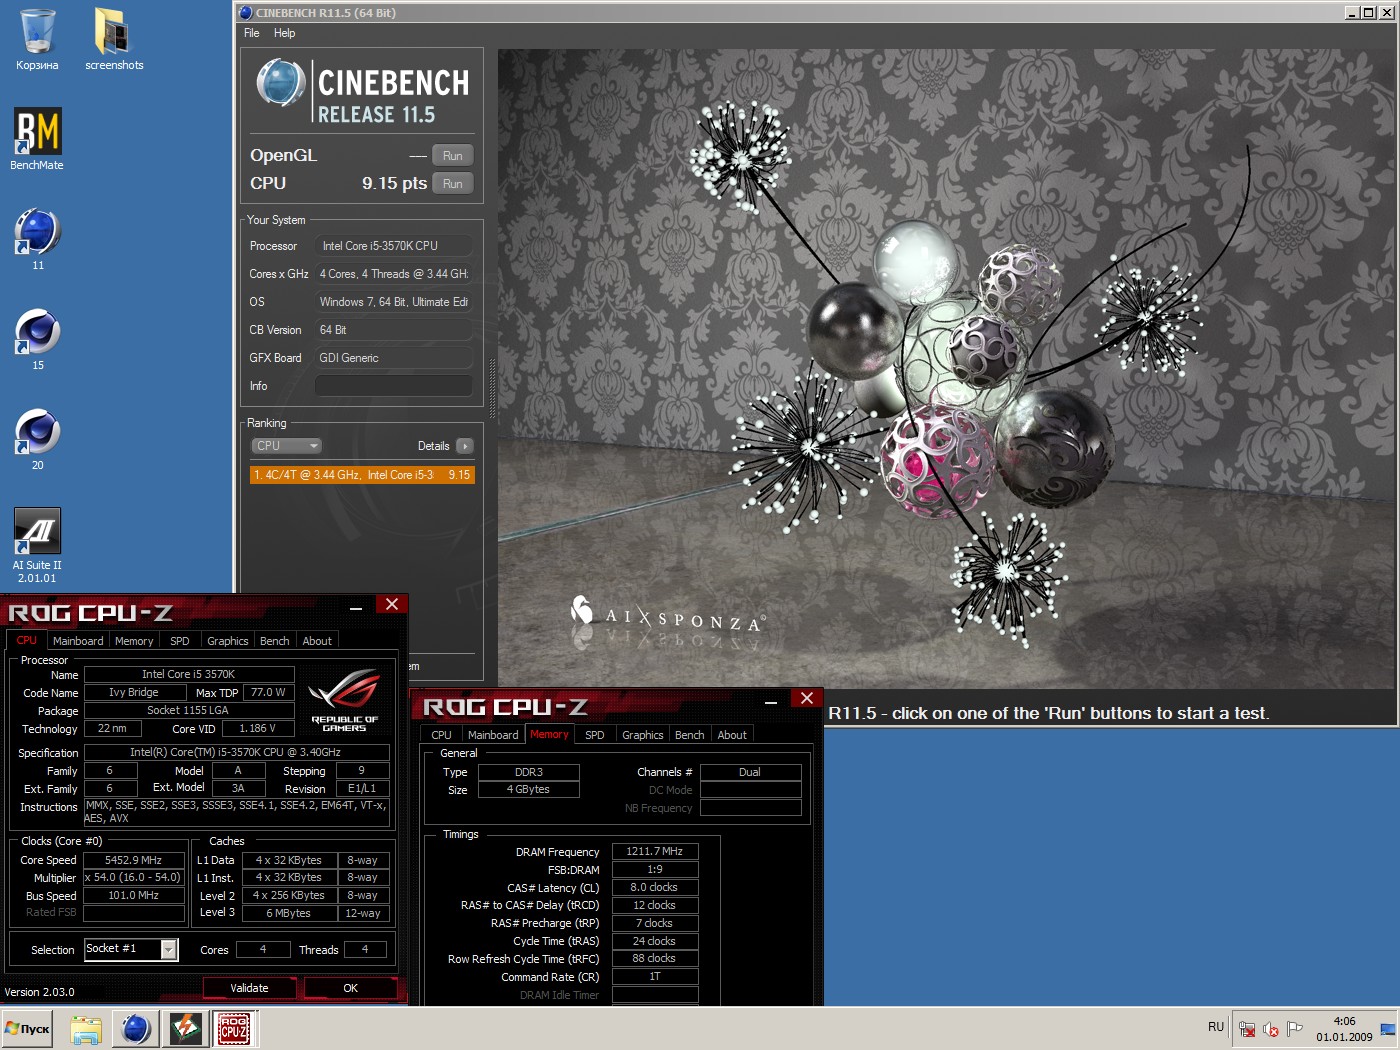This screenshot has width=1400, height=1050.
Task: Open Bench tab in left CPU-Z
Action: coord(275,641)
